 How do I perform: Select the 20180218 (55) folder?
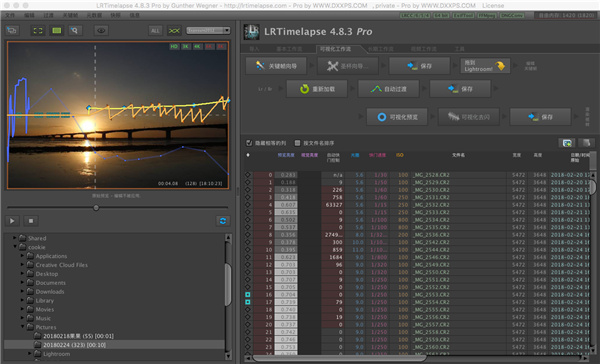pyautogui.click(x=78, y=336)
